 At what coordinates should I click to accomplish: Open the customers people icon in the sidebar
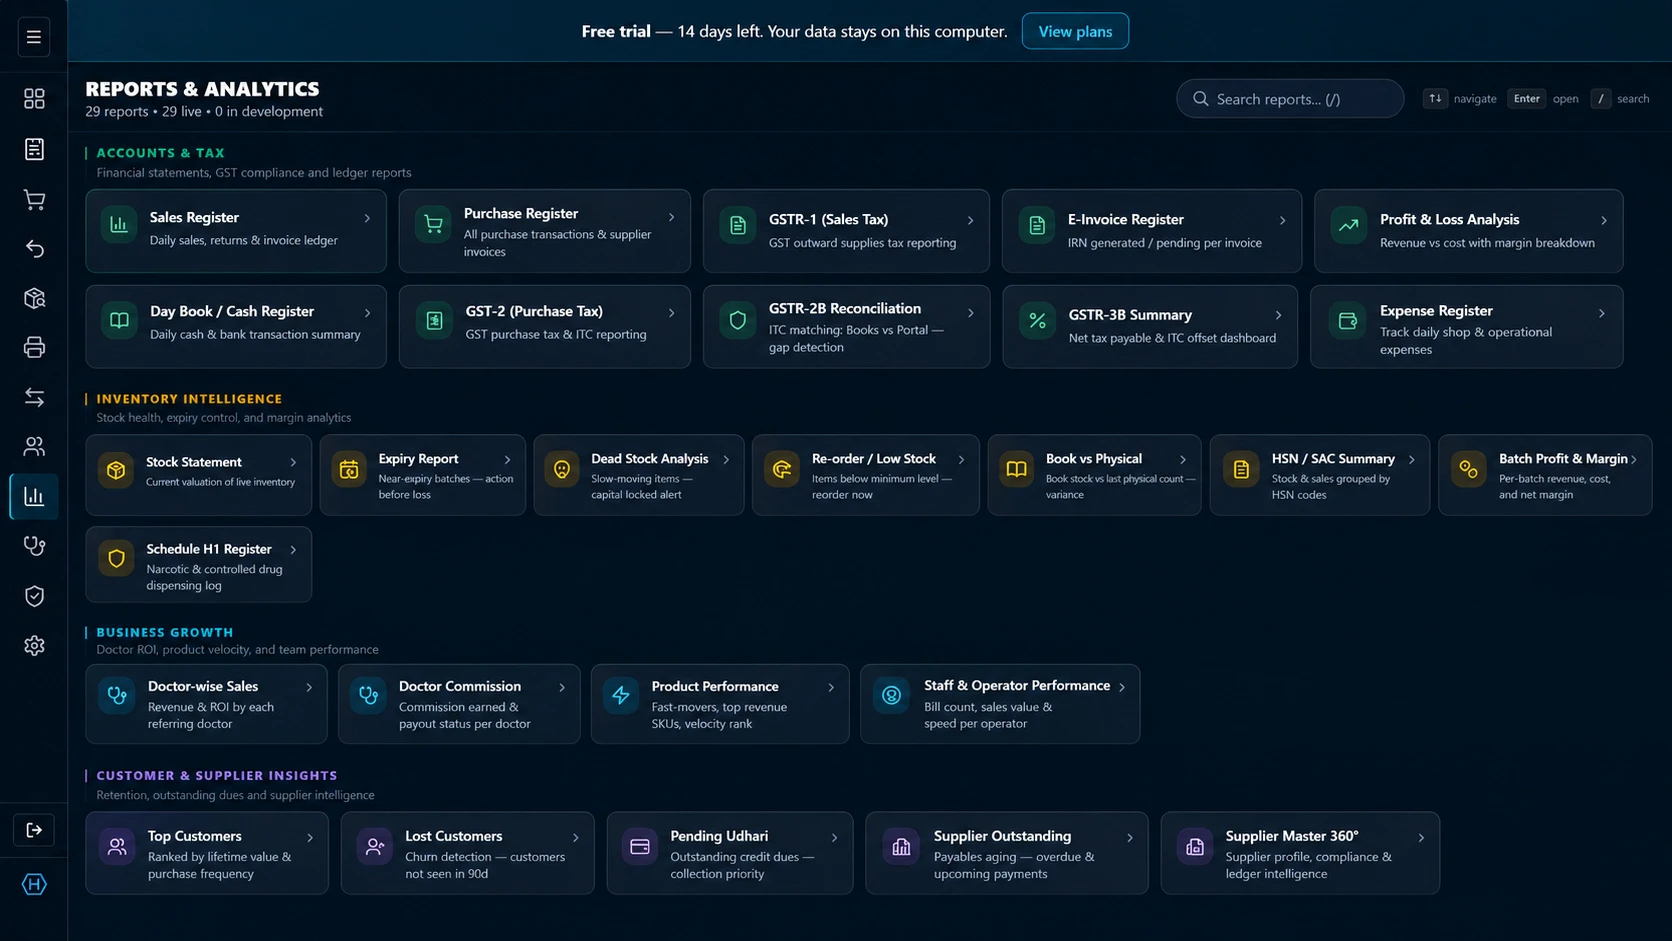[x=34, y=446]
